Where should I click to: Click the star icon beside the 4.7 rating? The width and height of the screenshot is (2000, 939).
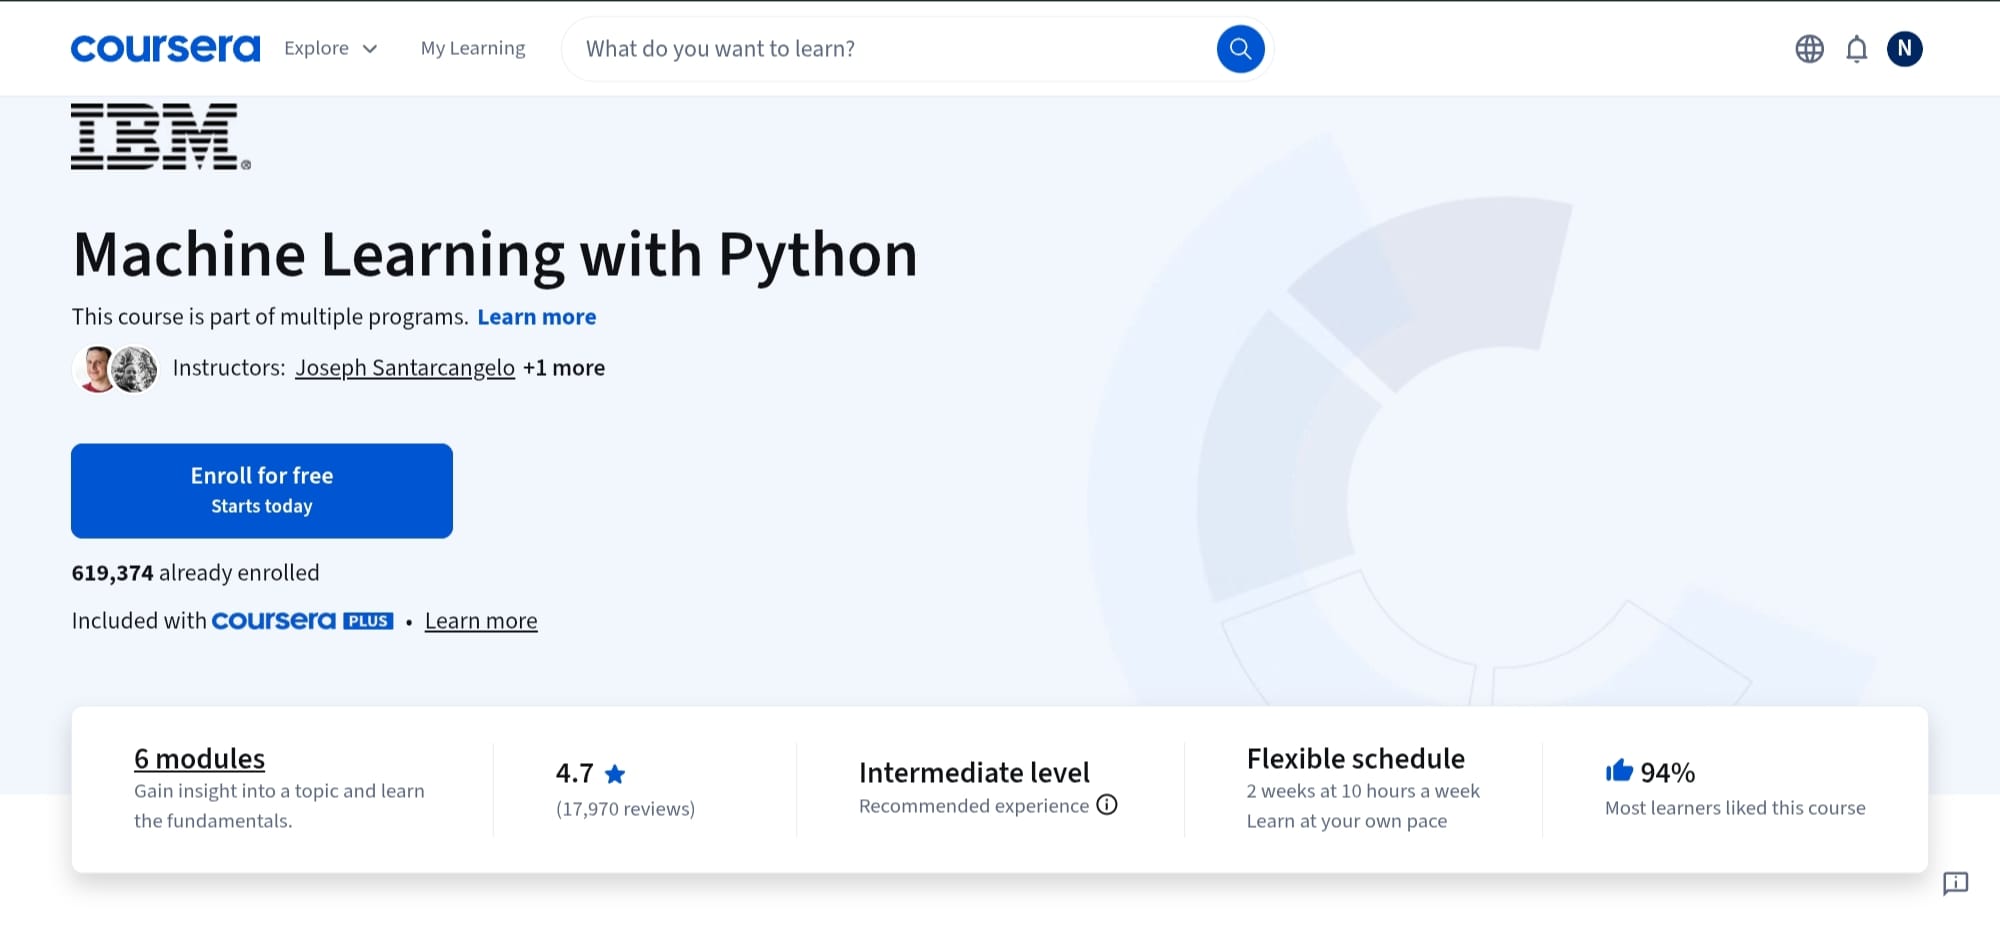[x=616, y=772]
